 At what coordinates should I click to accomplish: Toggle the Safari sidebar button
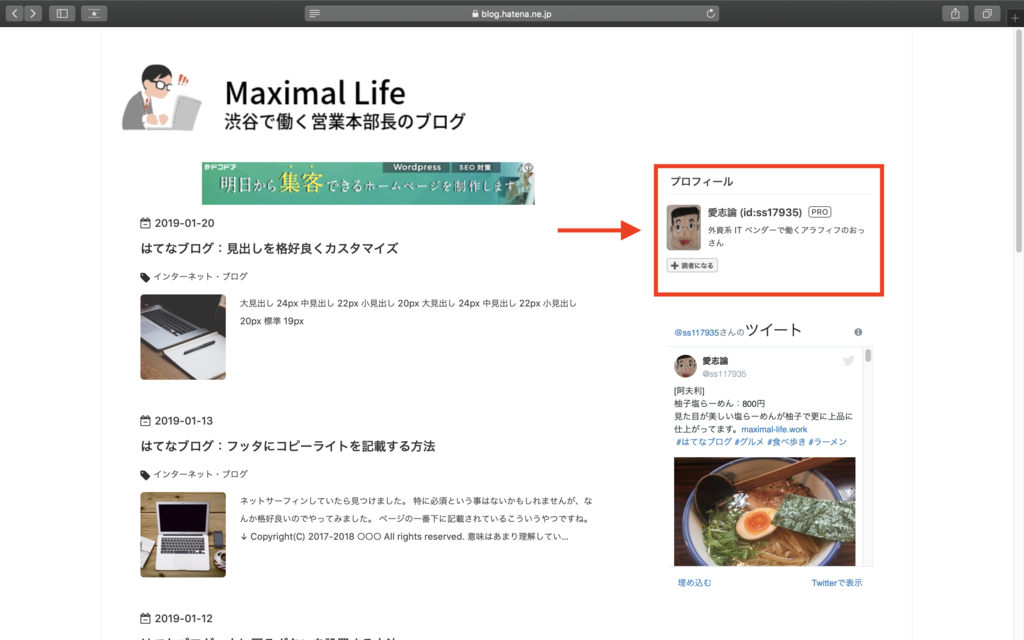[x=62, y=13]
